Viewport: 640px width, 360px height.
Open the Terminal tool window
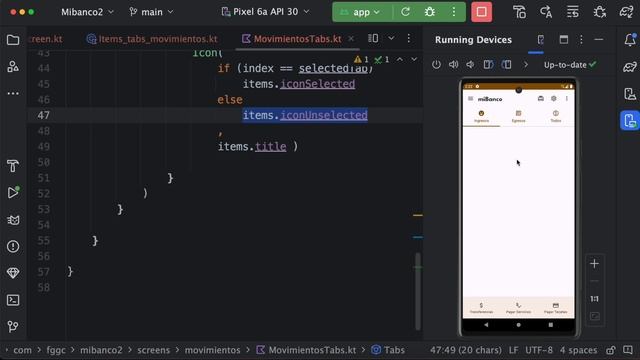click(x=13, y=300)
